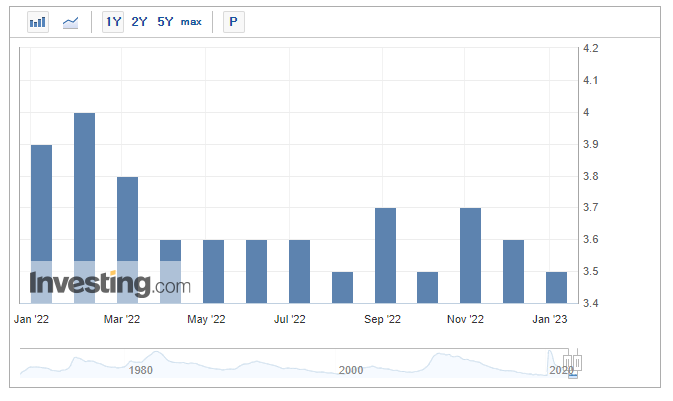The image size is (673, 401).
Task: Click the 'Sep '22' axis label
Action: (382, 319)
